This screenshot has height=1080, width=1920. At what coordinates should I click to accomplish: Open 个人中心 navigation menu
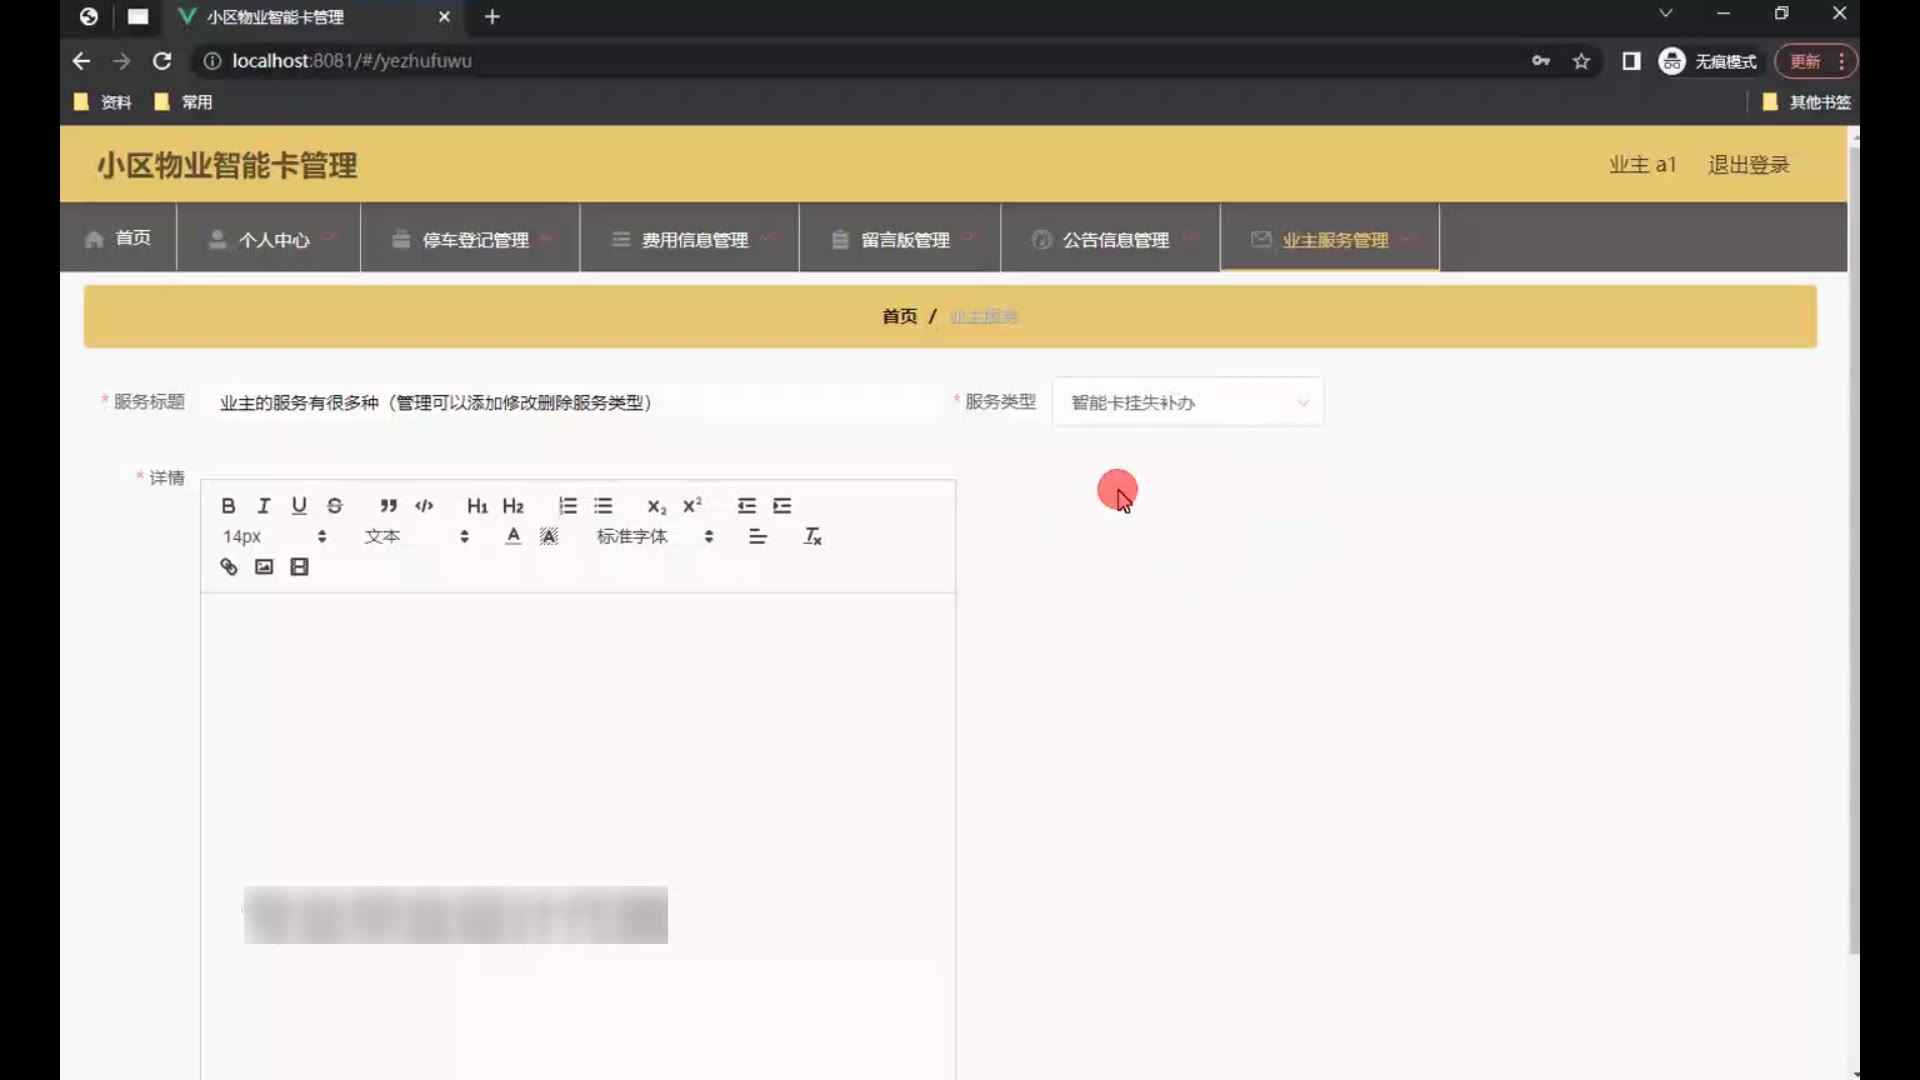click(272, 240)
